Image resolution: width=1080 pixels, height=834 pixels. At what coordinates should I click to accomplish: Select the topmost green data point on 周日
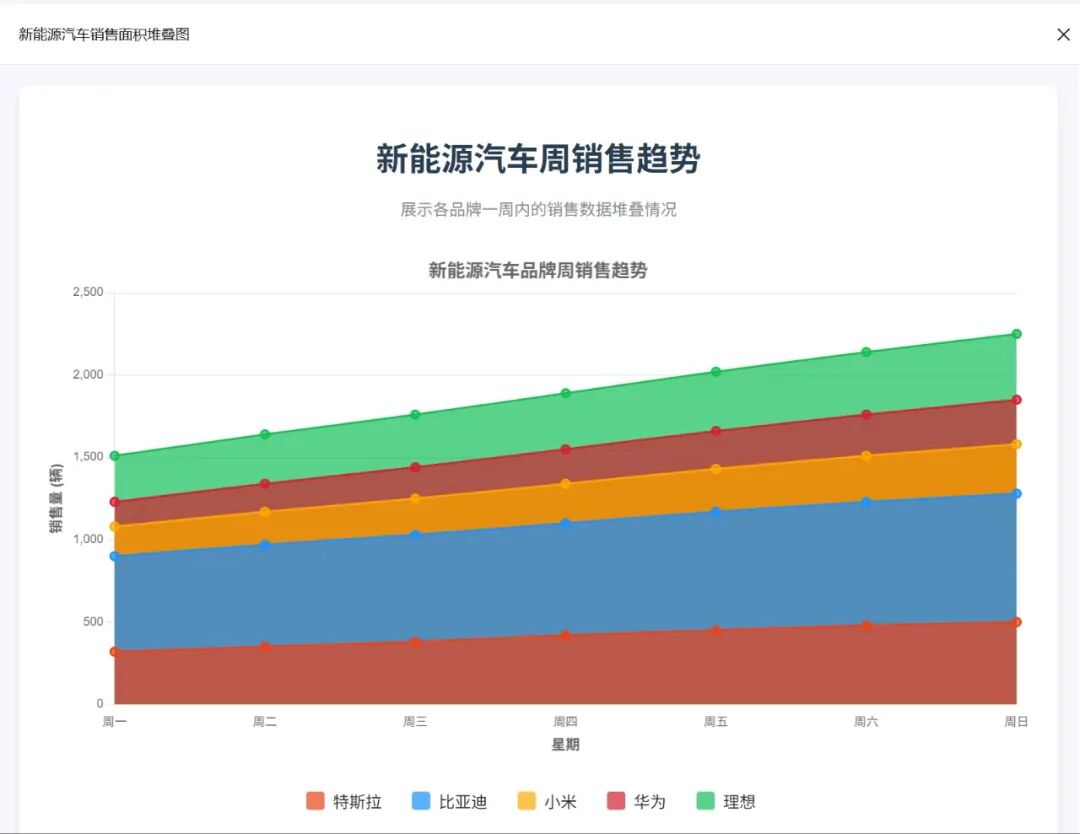pyautogui.click(x=1015, y=331)
